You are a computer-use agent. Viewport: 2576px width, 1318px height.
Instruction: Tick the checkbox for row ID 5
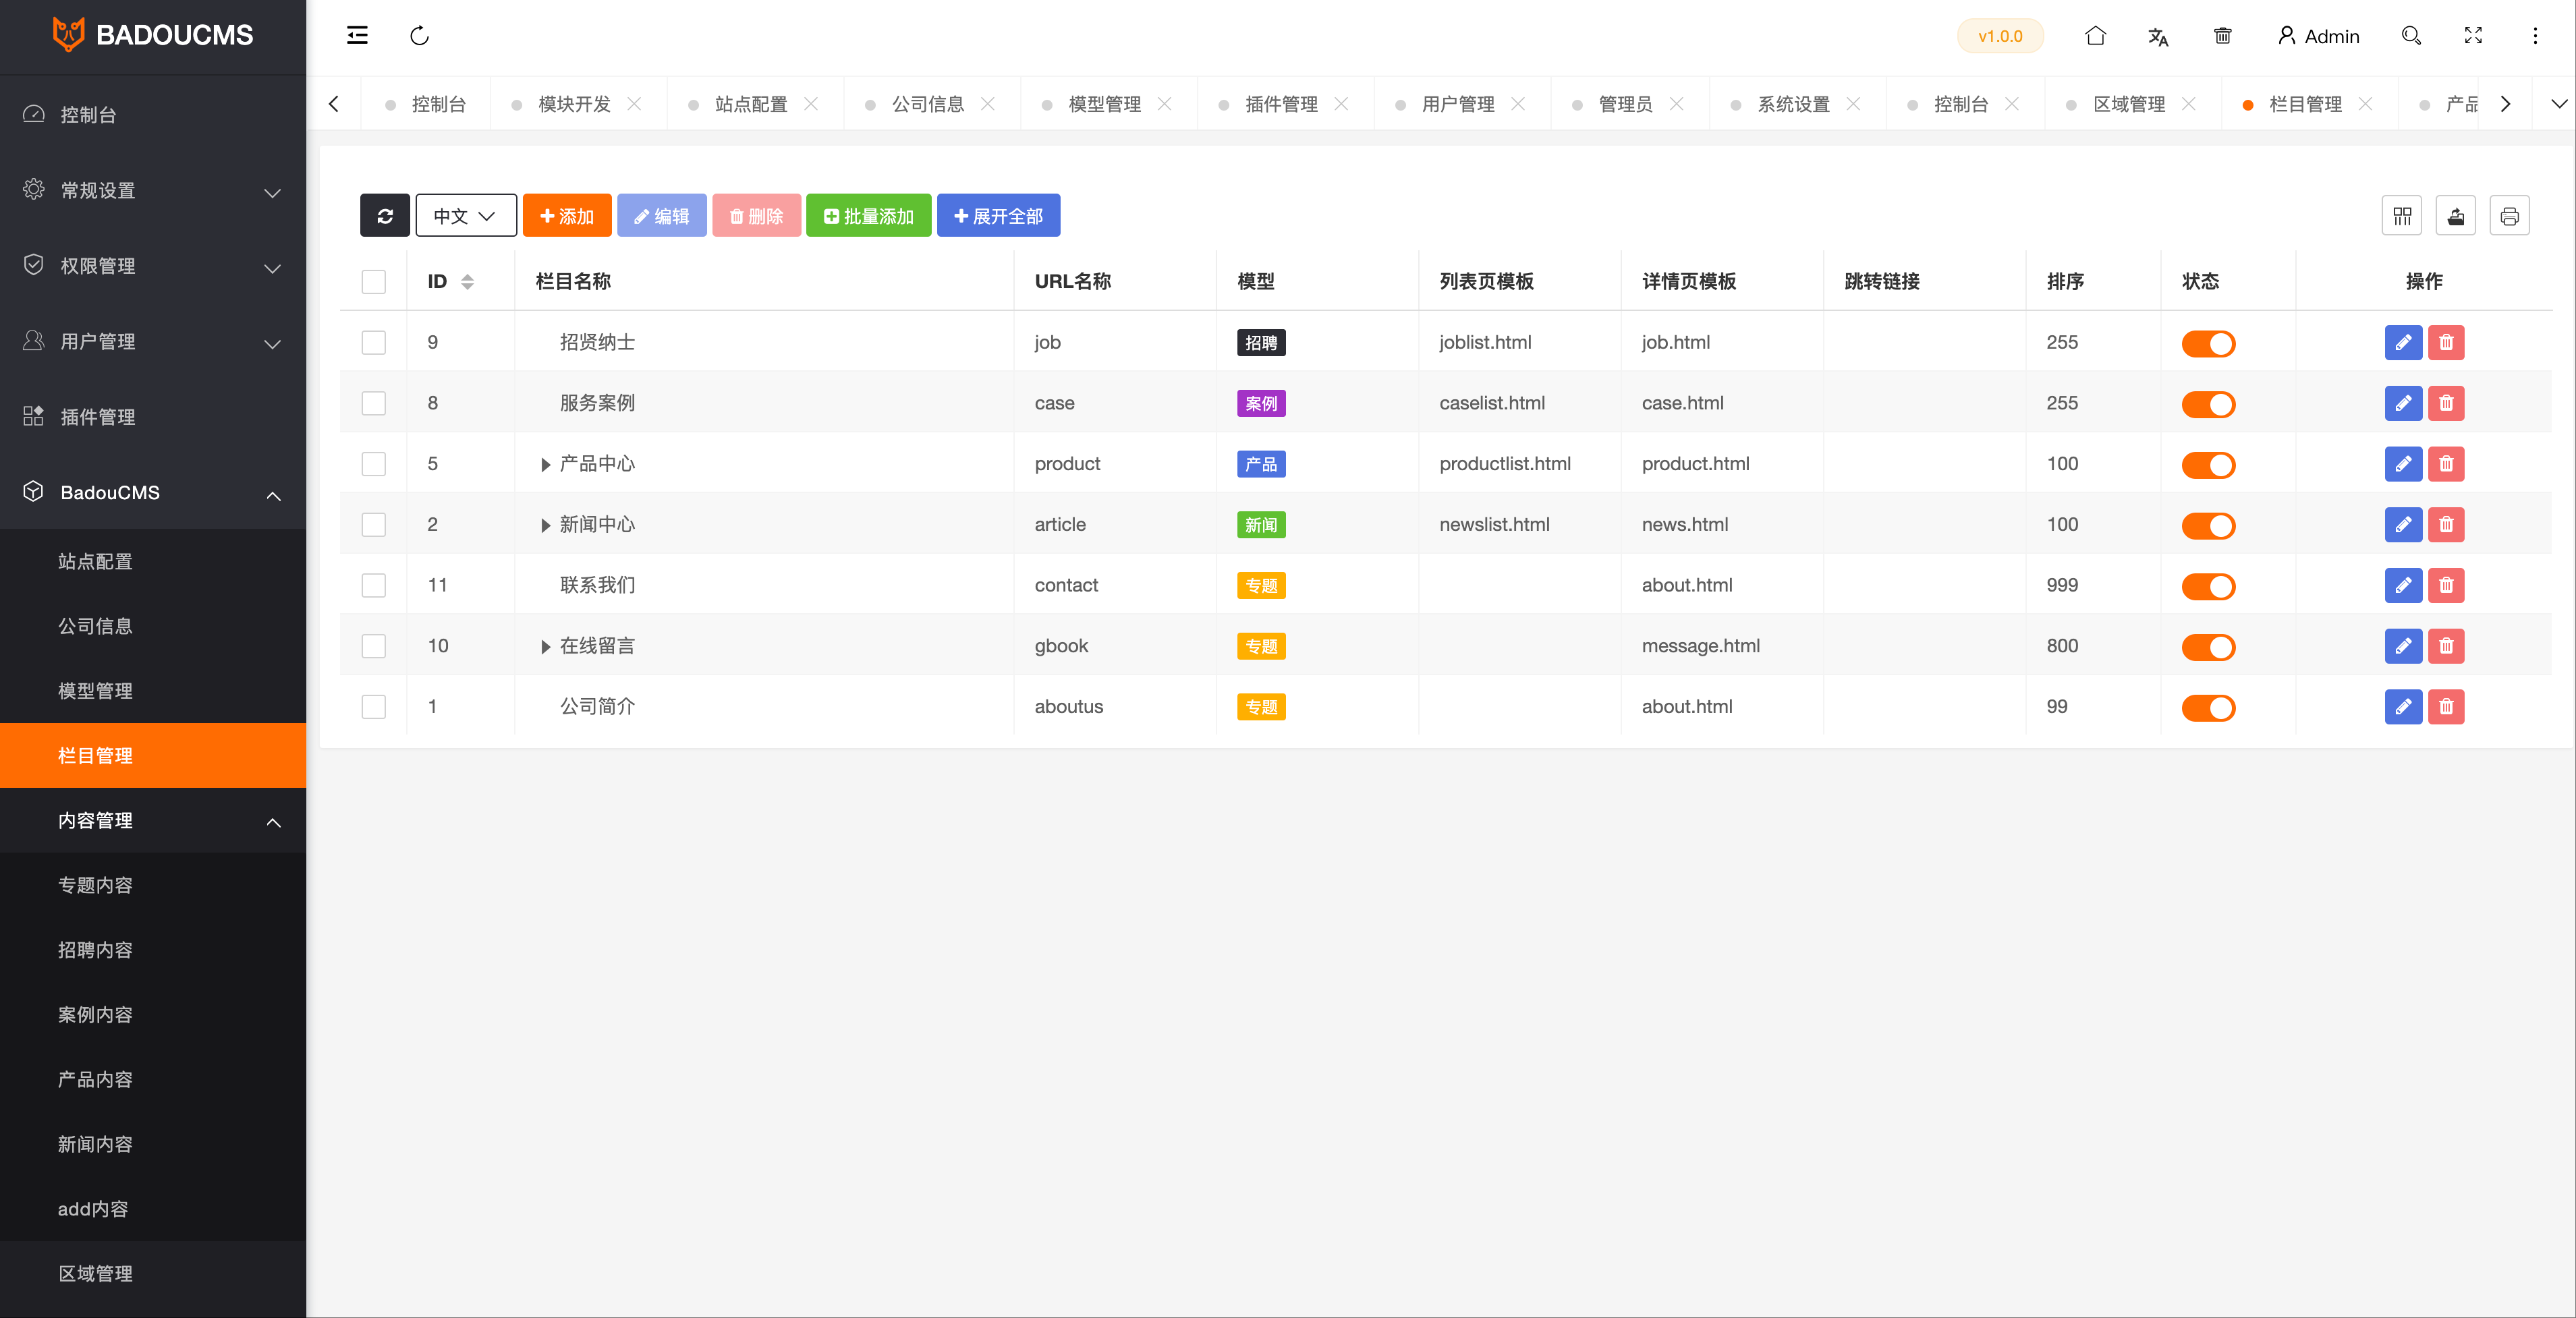click(x=373, y=464)
